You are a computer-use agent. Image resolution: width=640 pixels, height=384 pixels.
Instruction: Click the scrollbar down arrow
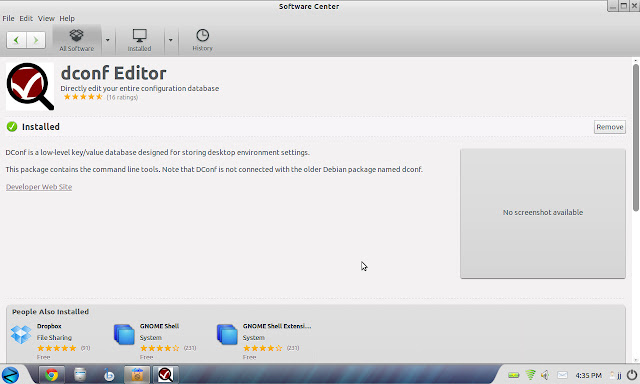click(x=636, y=360)
